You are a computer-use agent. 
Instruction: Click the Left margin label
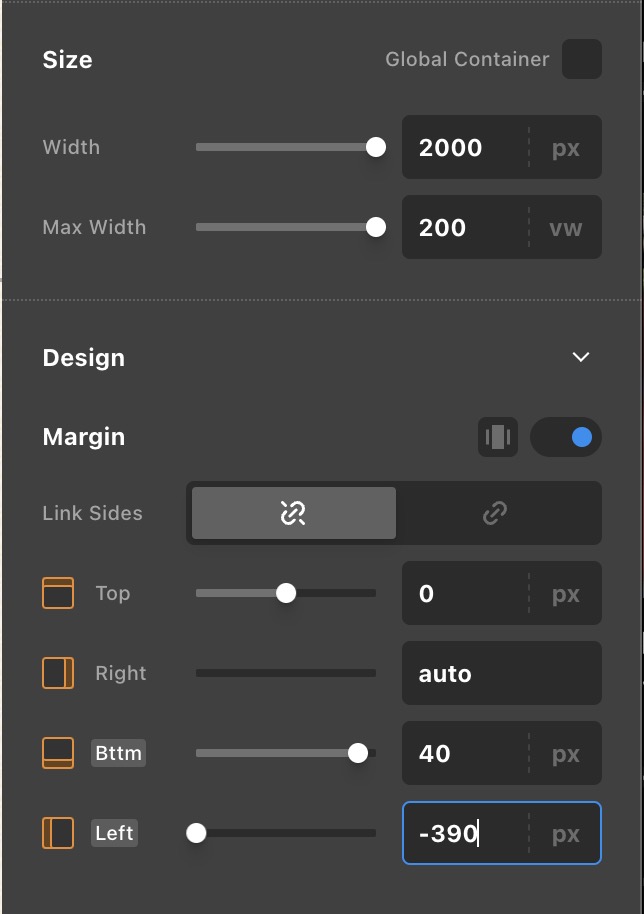pyautogui.click(x=114, y=833)
